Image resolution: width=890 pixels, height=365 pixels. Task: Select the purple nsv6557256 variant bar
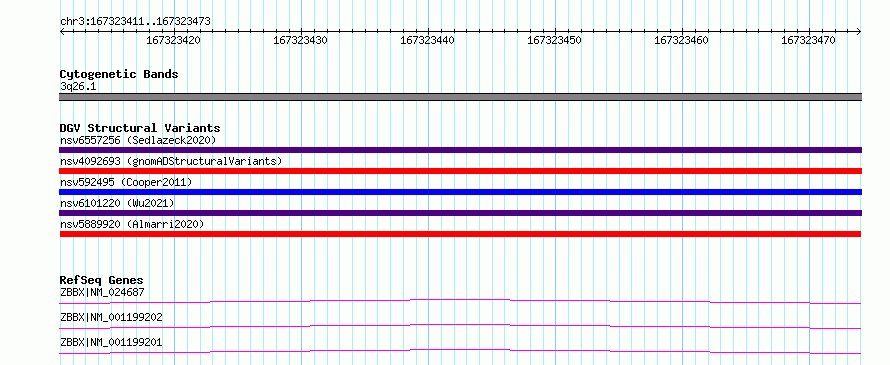(460, 150)
